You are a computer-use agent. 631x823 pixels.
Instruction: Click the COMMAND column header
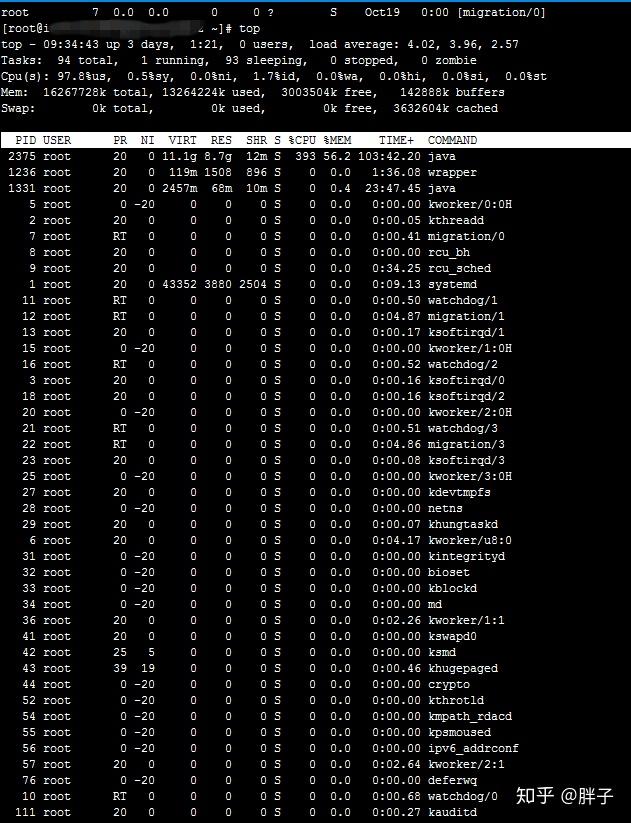click(x=452, y=140)
